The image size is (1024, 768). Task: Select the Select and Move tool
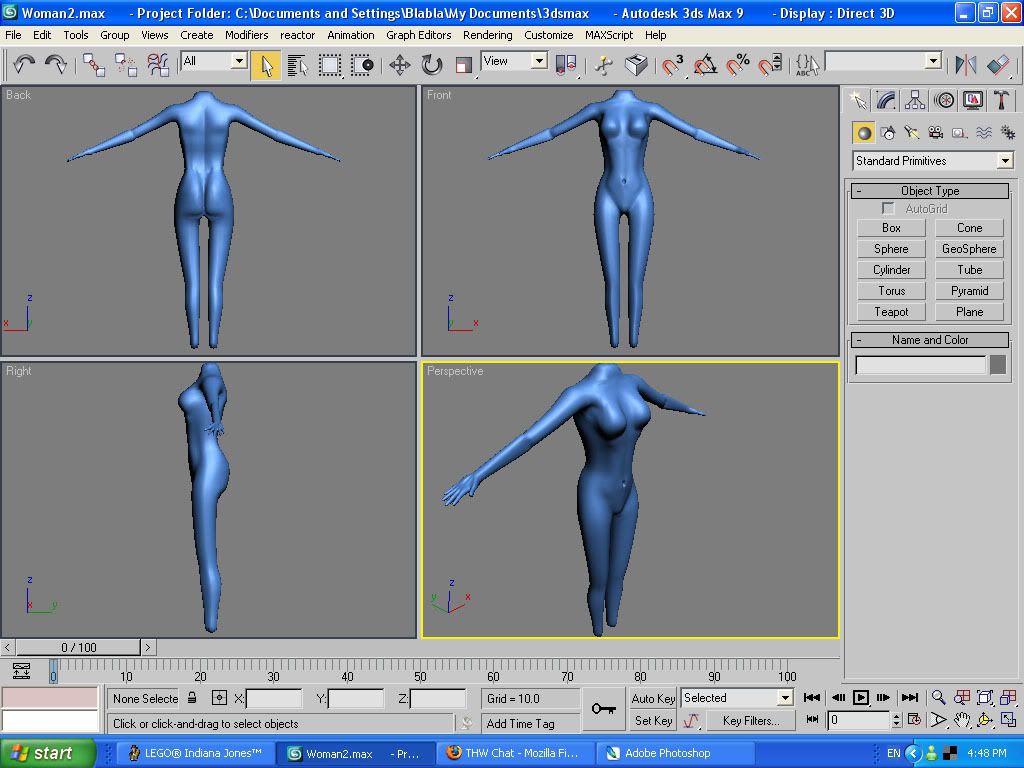pos(400,65)
